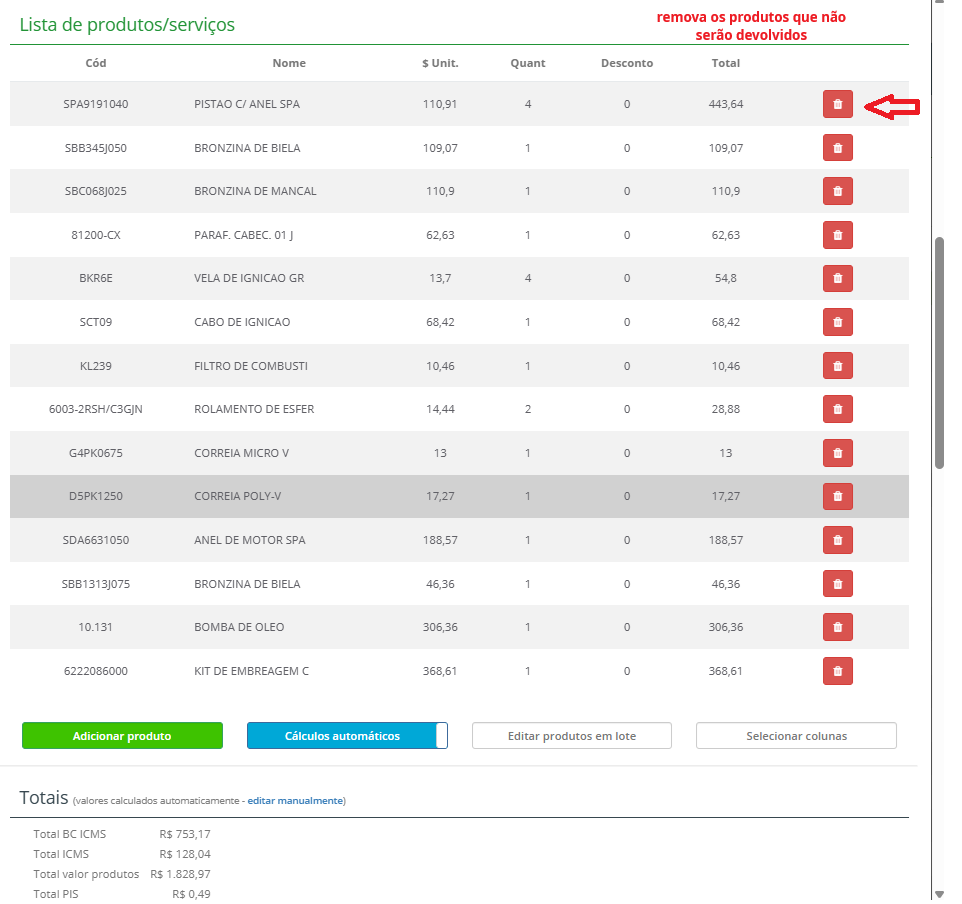This screenshot has height=904, width=962.
Task: Select the Total BC ICMS value R$ 753,17
Action: coord(185,834)
